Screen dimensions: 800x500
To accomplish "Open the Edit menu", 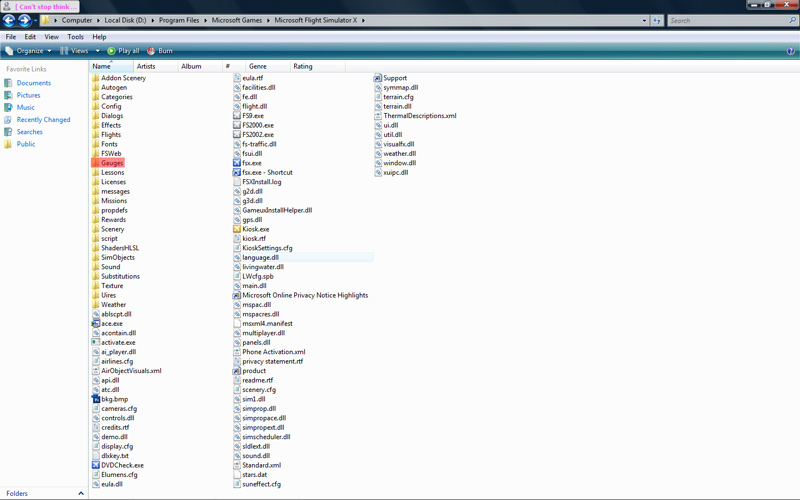I will point(30,37).
